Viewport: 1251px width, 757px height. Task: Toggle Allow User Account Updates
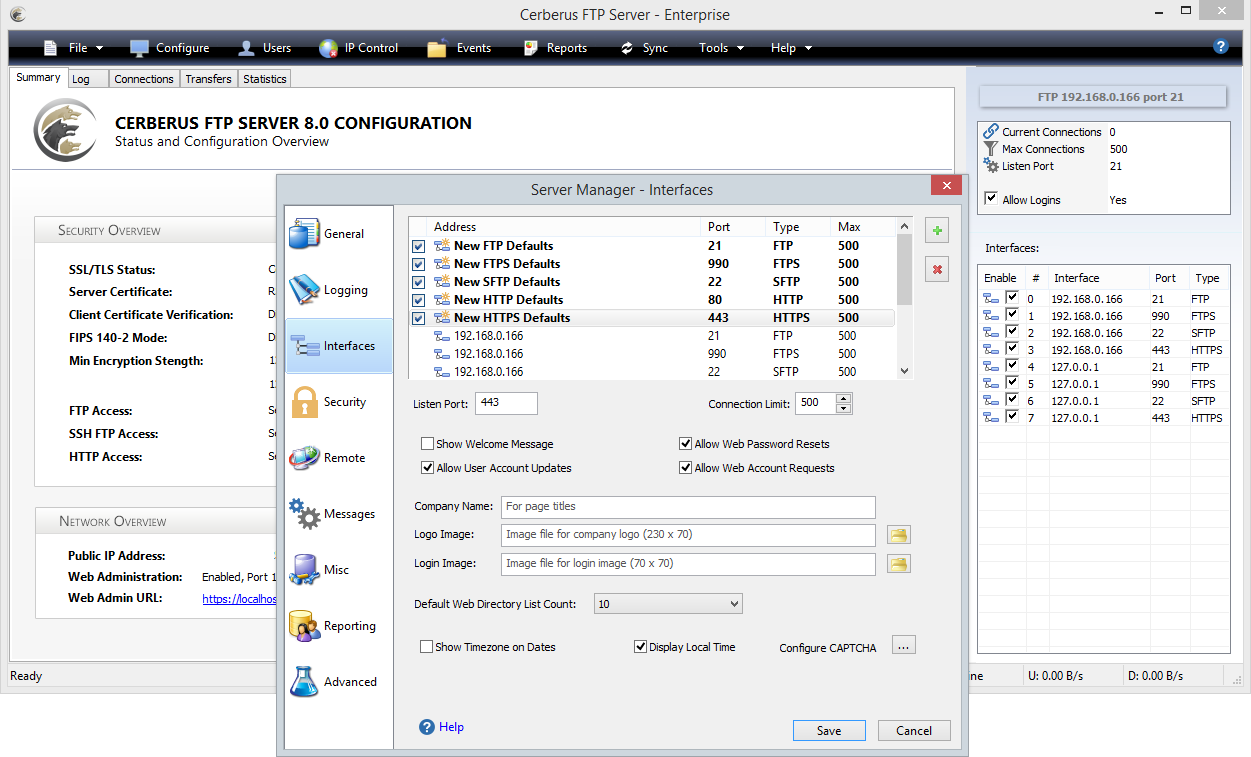pos(428,468)
